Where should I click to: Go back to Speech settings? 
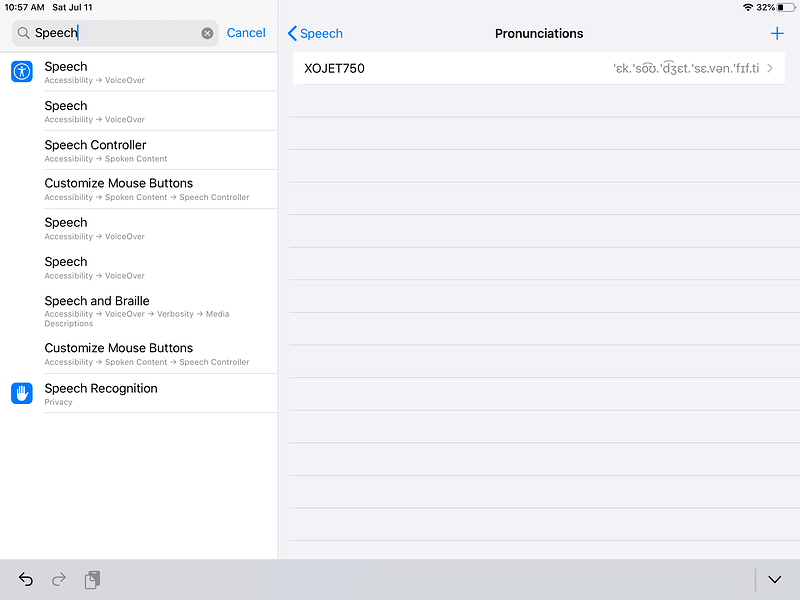point(315,33)
